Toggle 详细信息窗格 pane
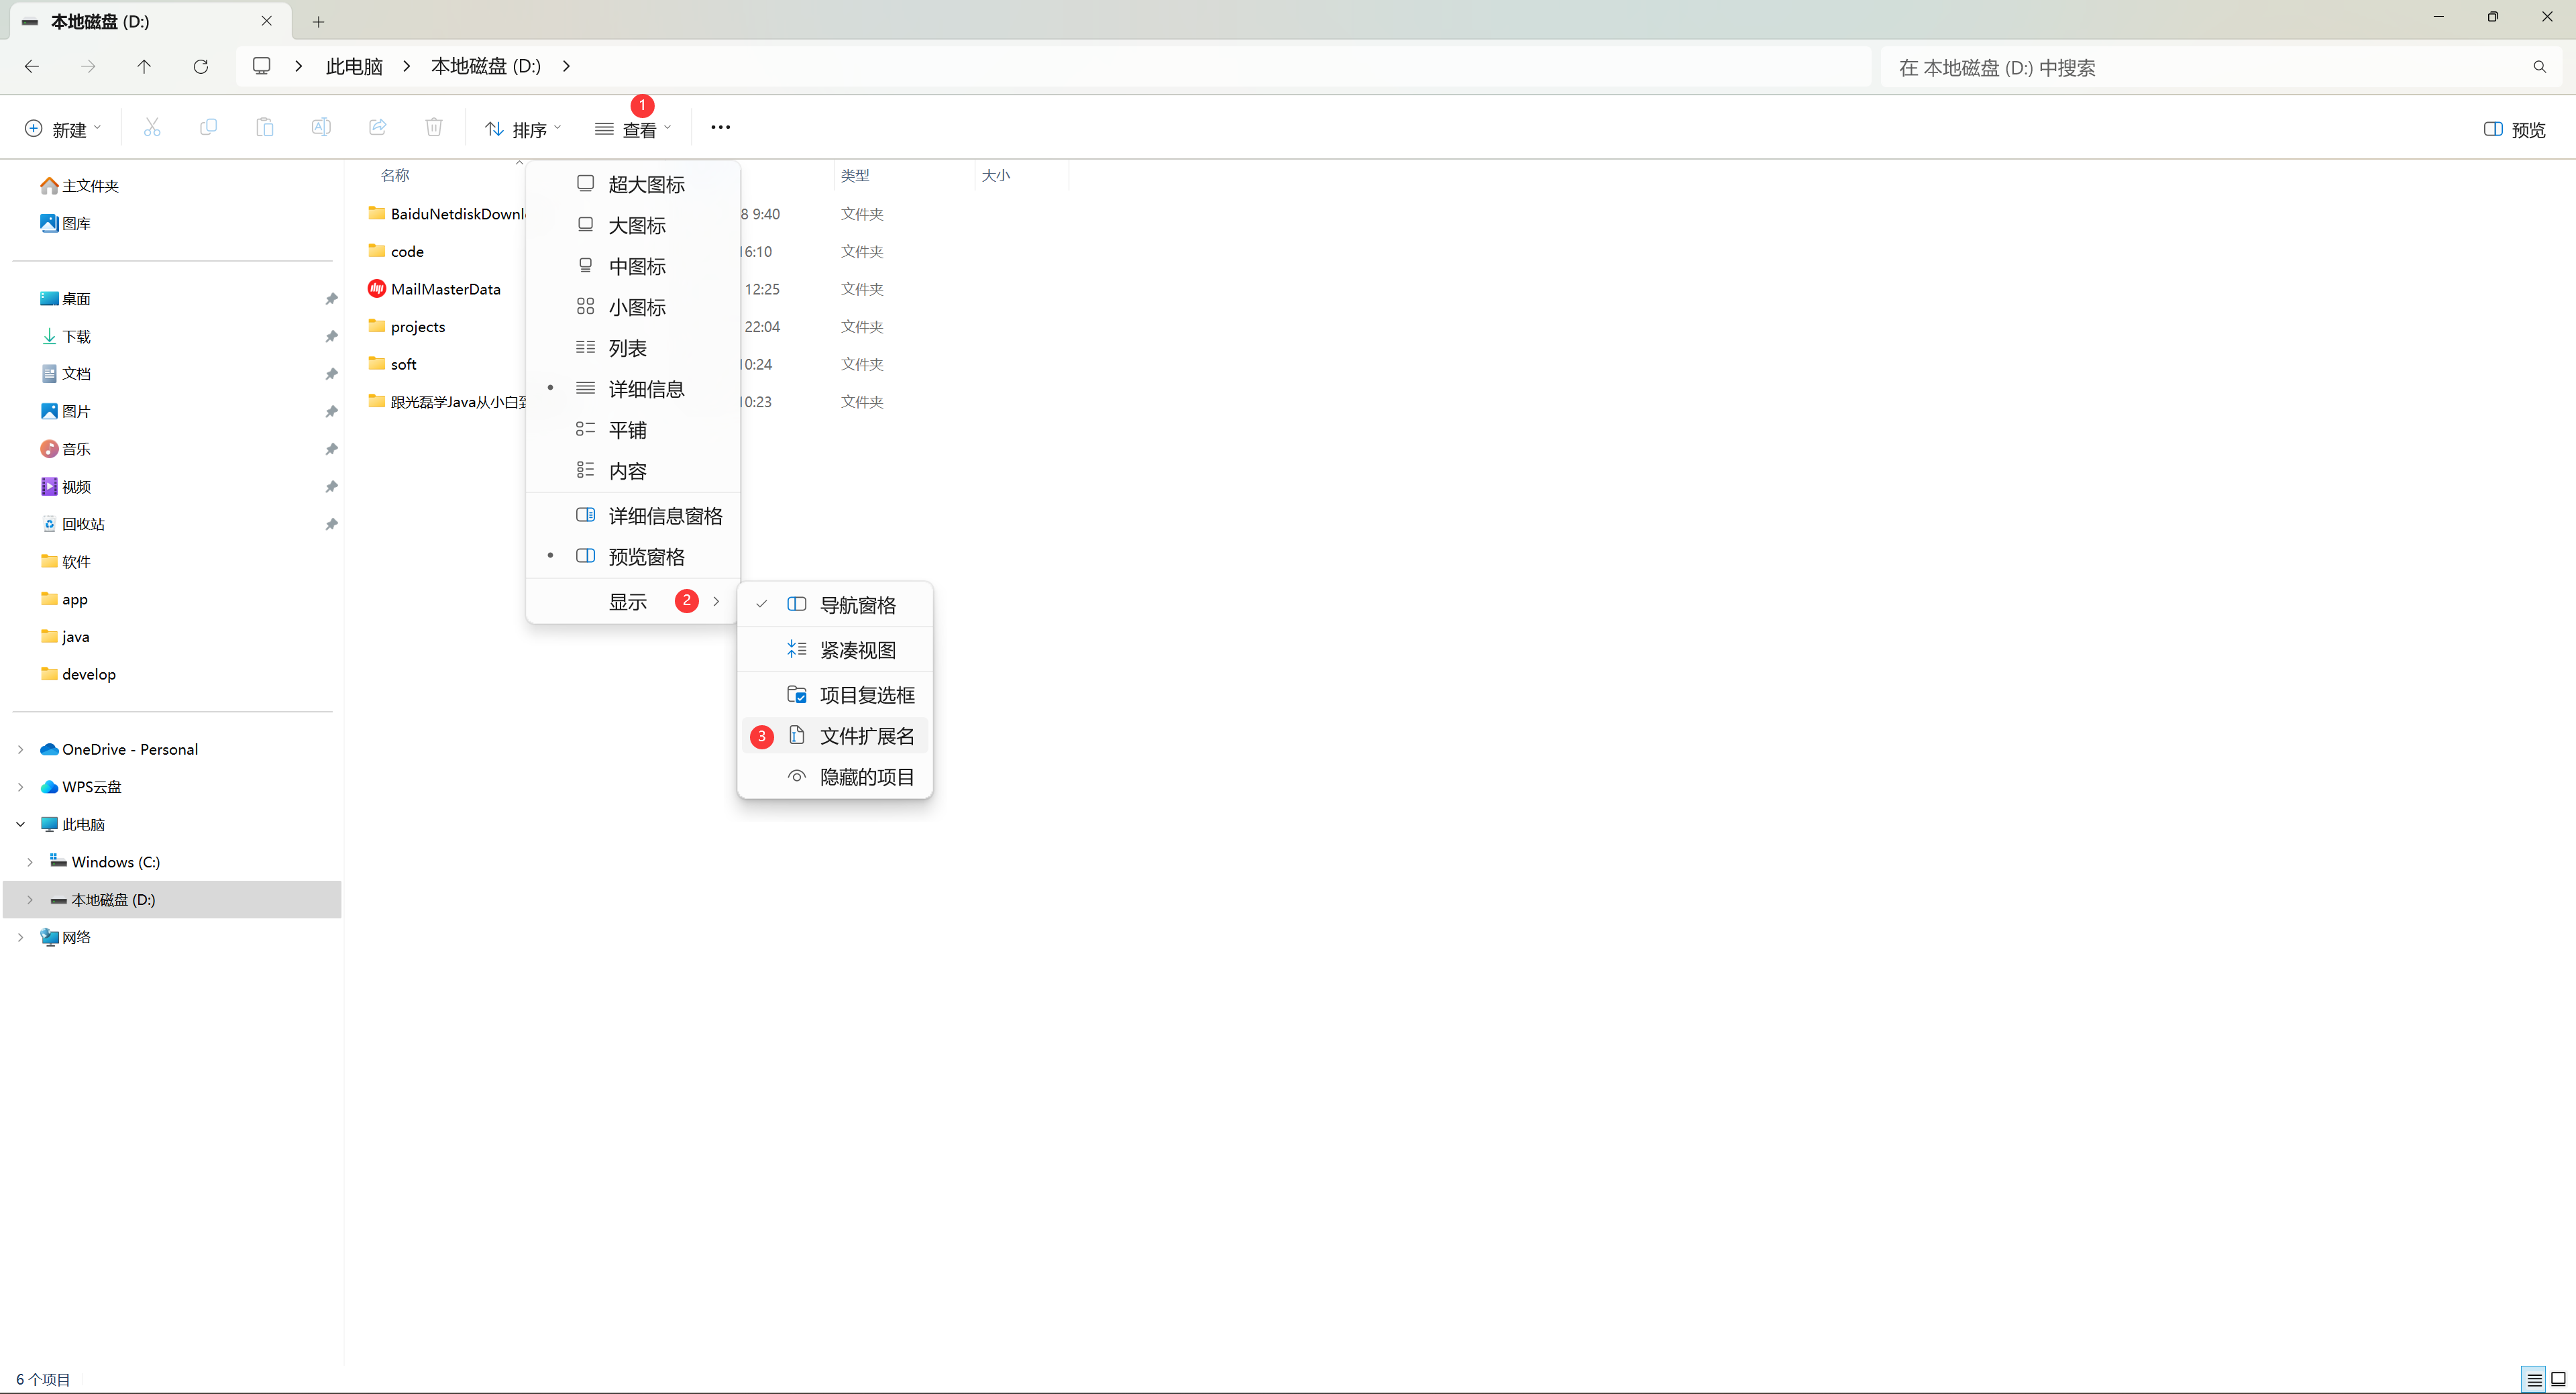Screen dimensions: 2576x1394 coord(633,516)
